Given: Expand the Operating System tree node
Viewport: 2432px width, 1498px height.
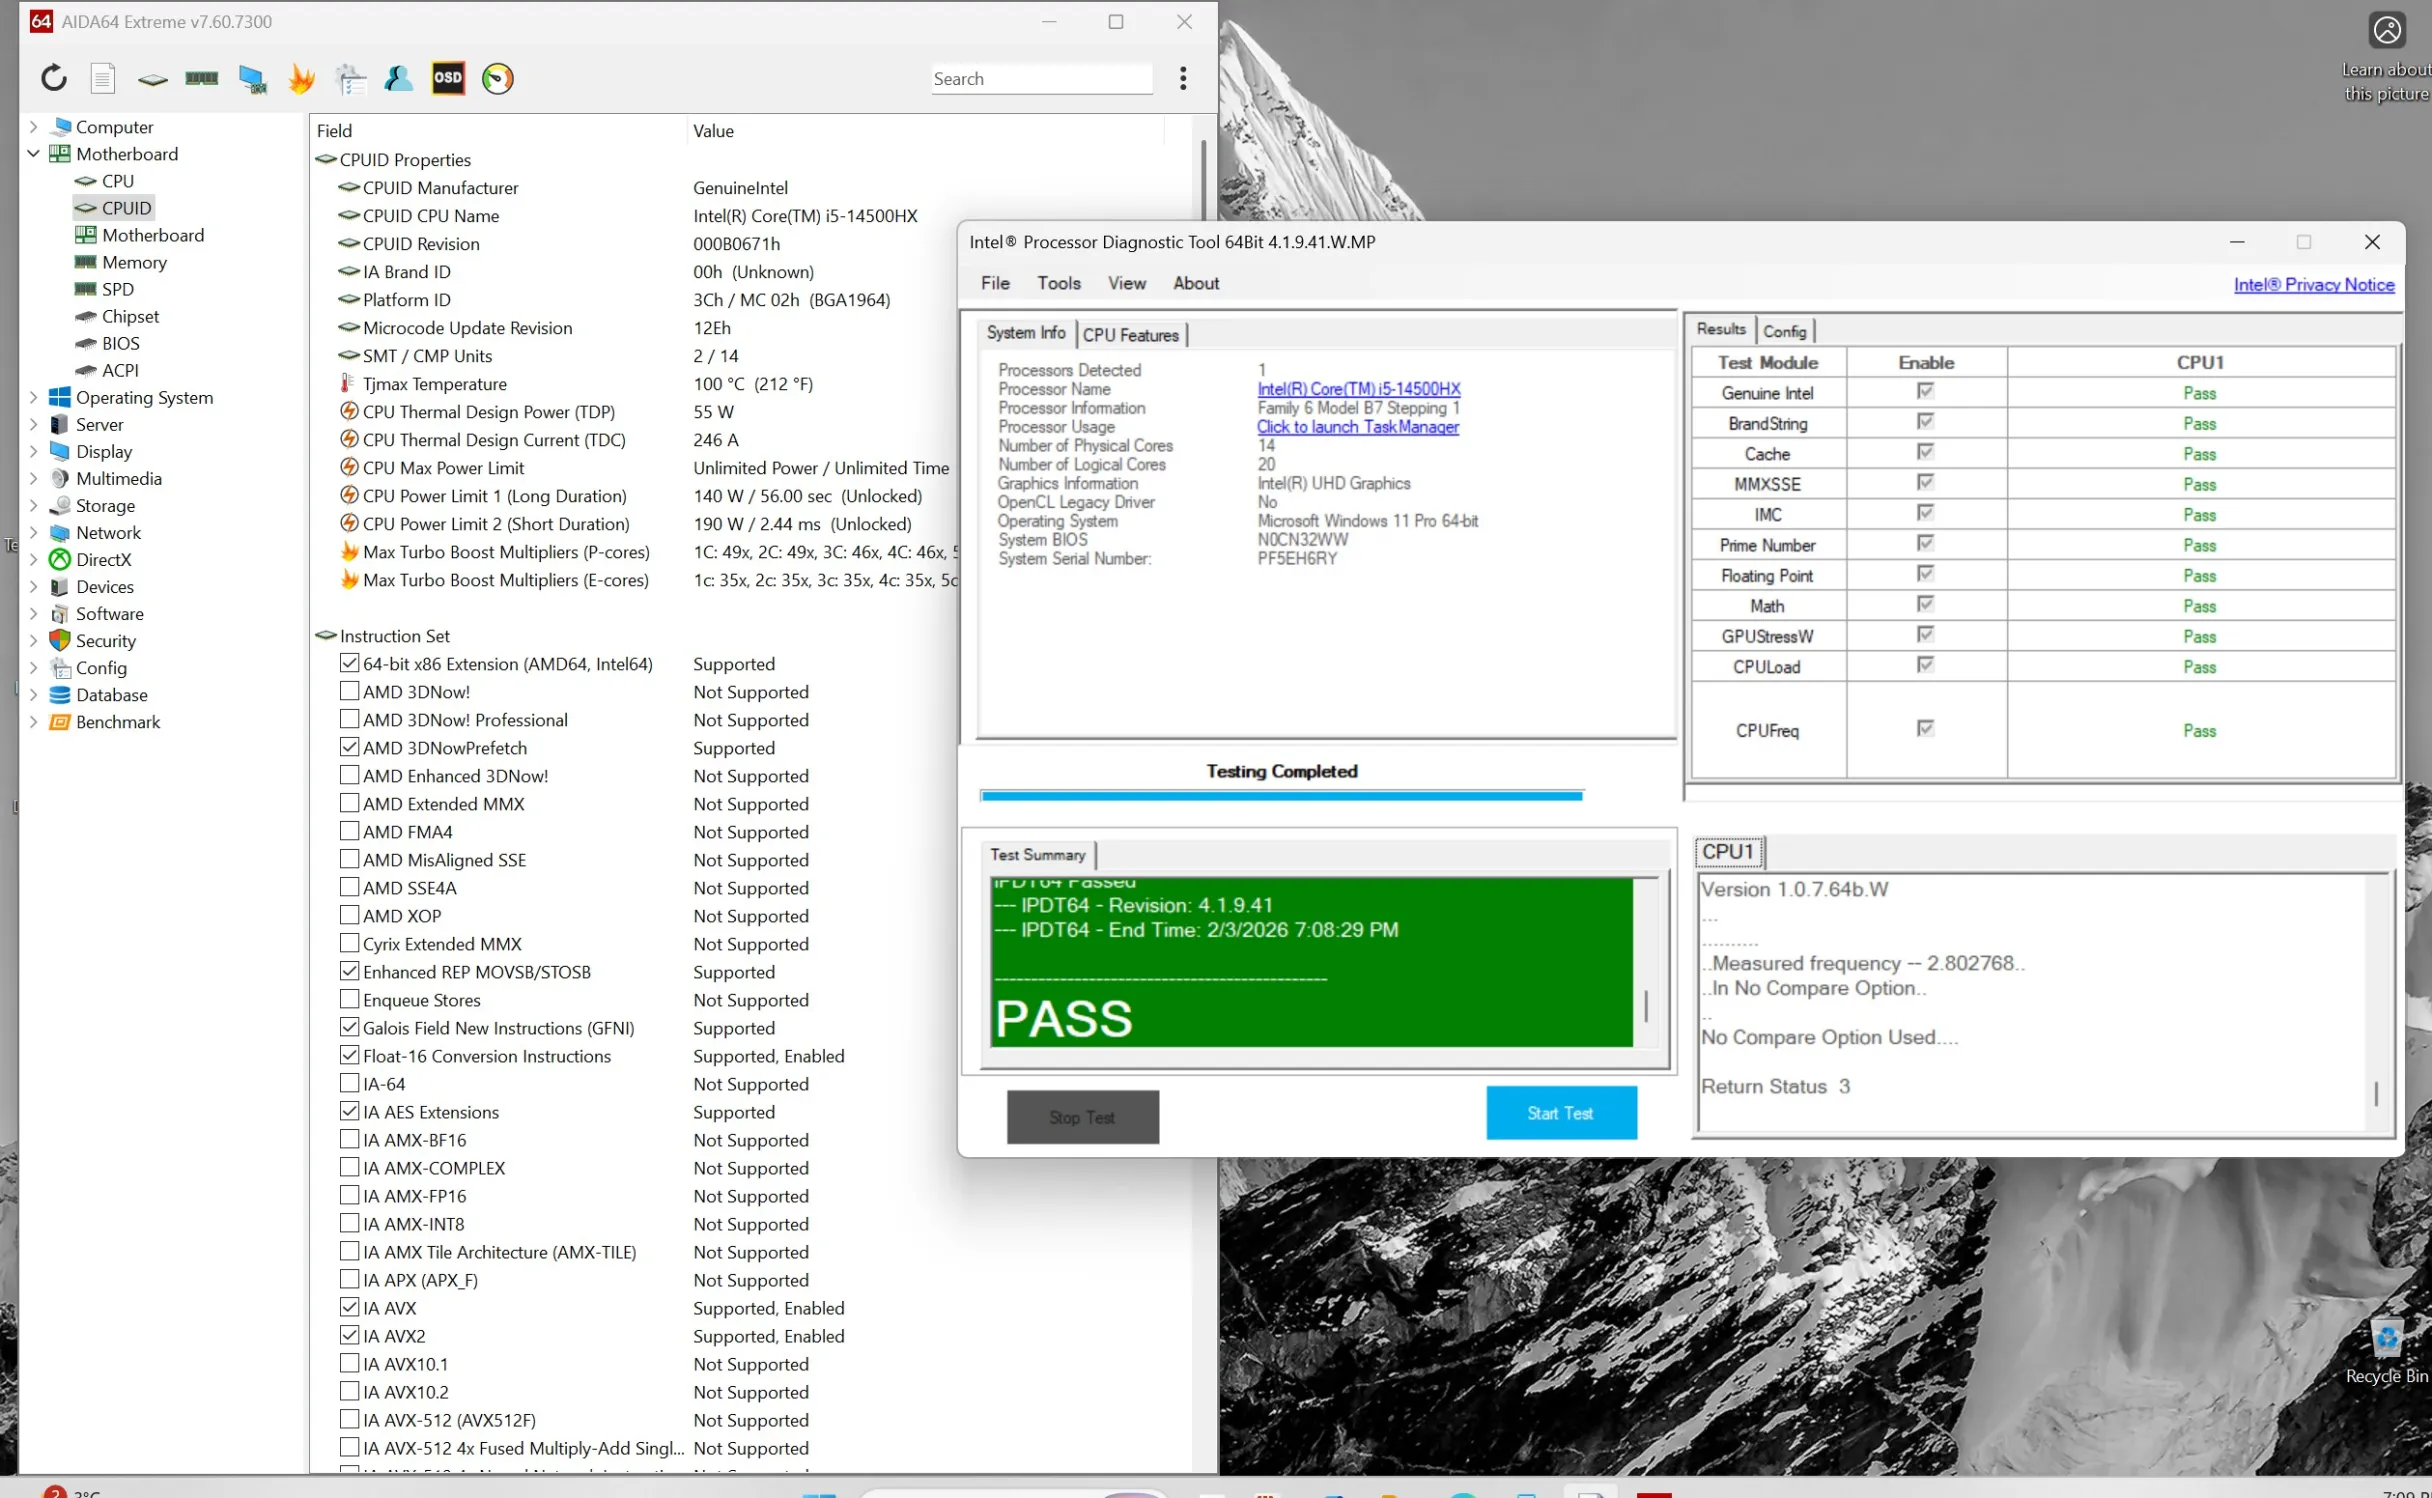Looking at the screenshot, I should 33,397.
